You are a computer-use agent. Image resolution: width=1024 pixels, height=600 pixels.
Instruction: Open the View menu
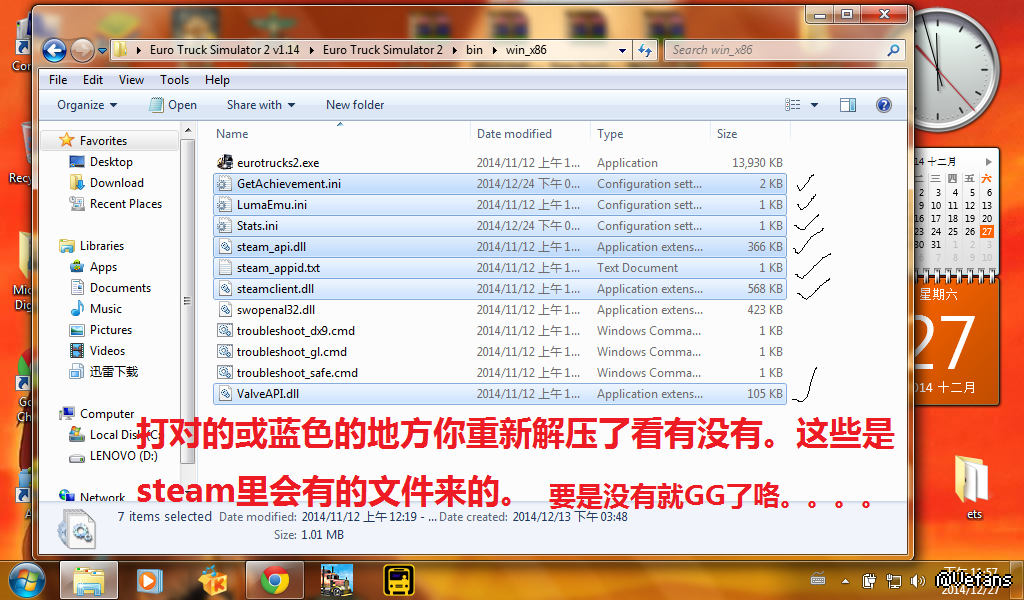pyautogui.click(x=131, y=80)
